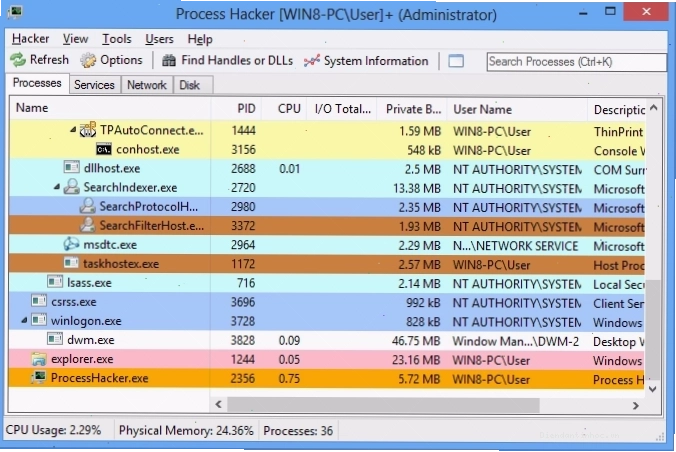Open the Tools menu
Screen dimensions: 676x452
tap(116, 39)
